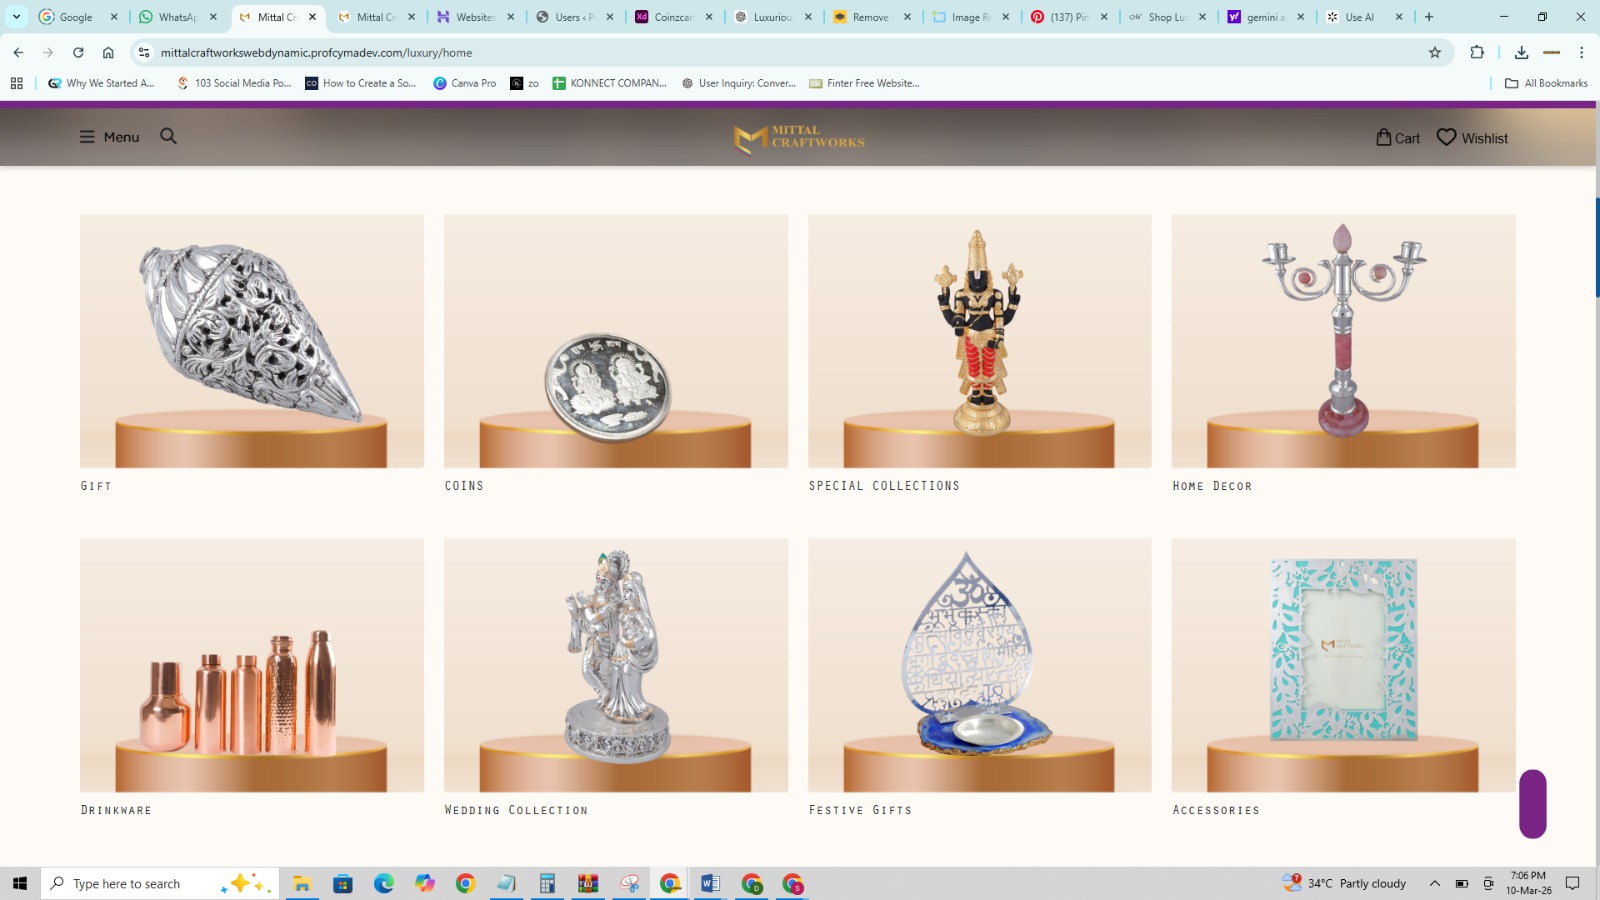
Task: Bookmark this page with star icon
Action: coord(1435,52)
